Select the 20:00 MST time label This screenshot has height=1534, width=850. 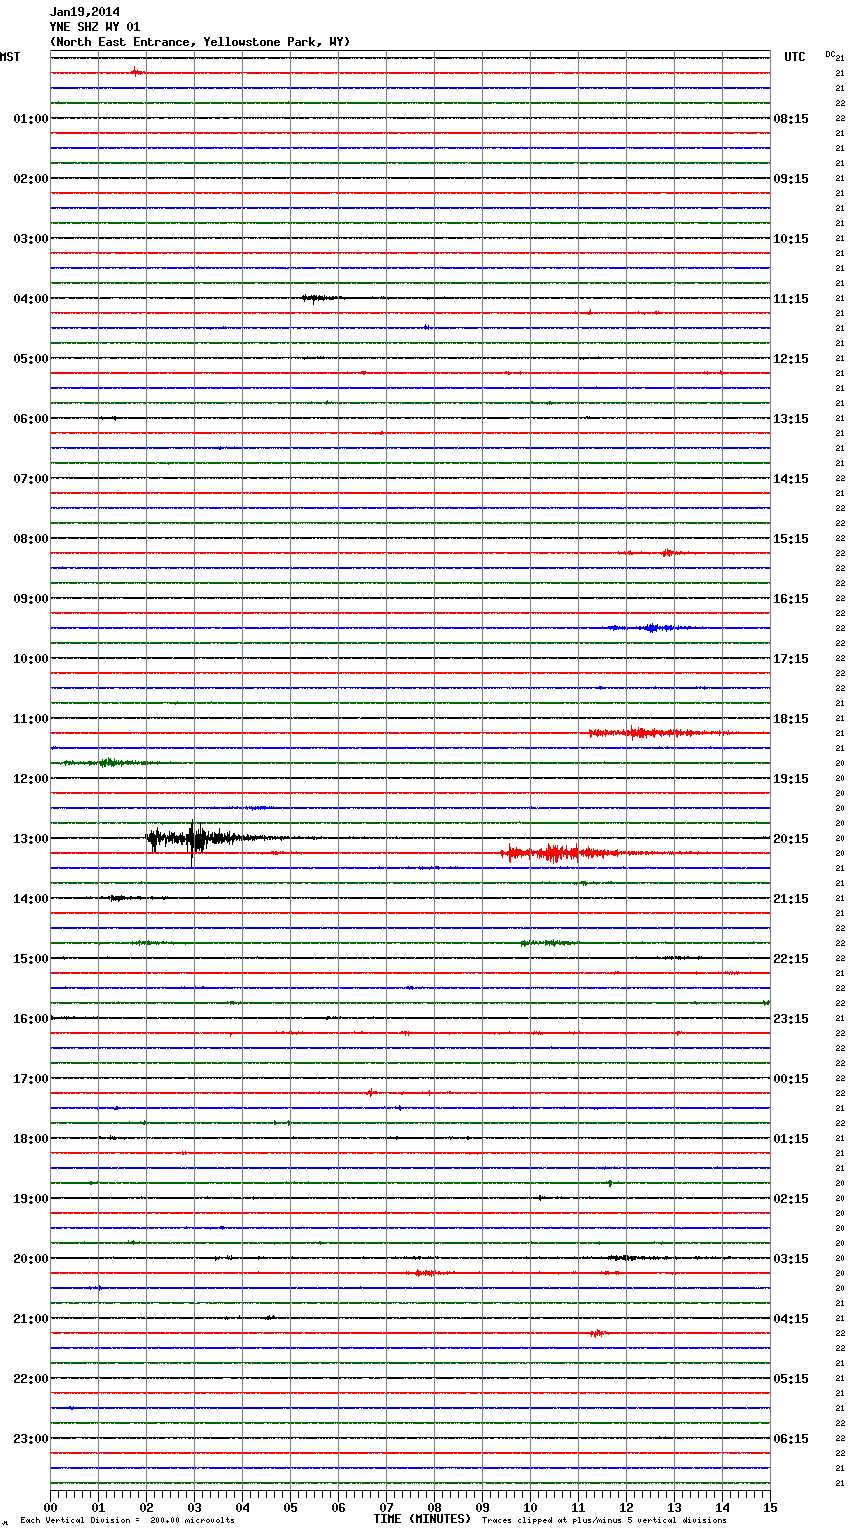click(x=31, y=1259)
